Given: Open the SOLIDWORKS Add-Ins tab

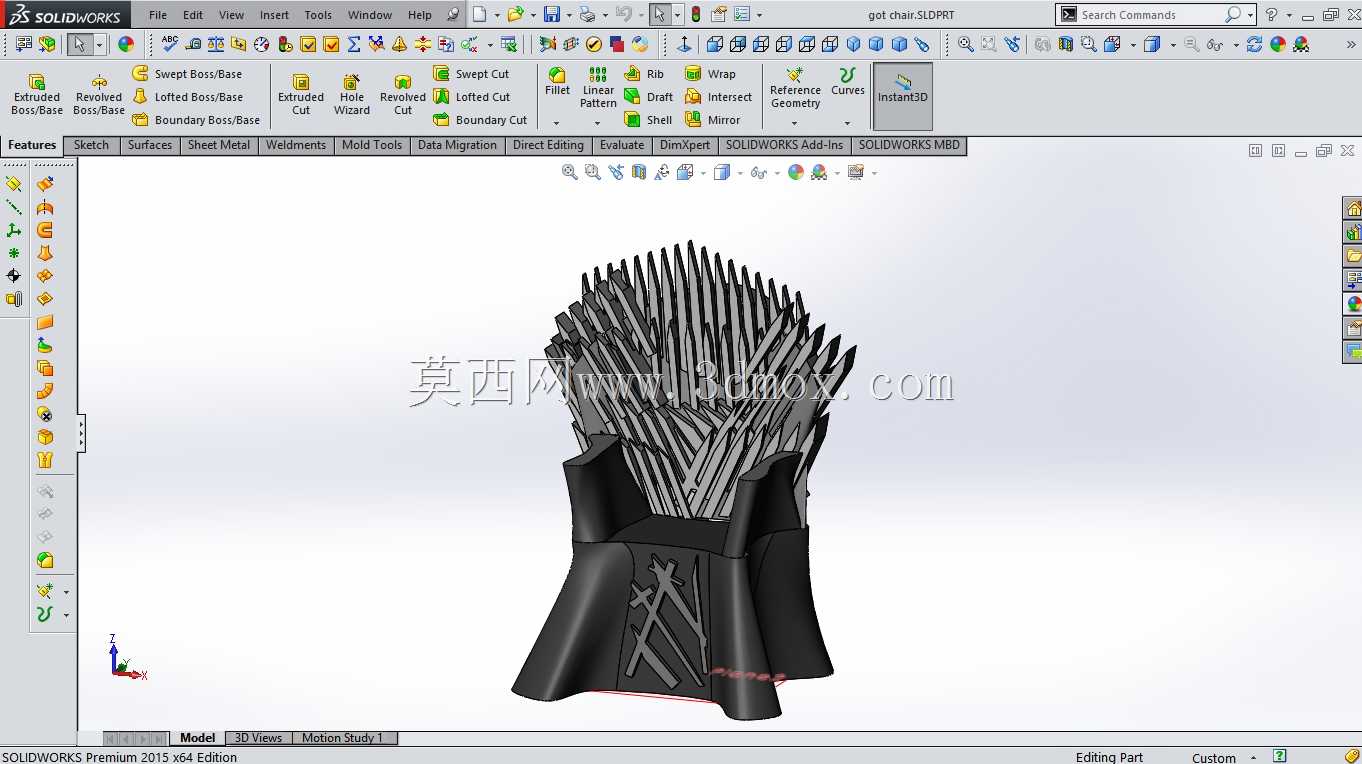Looking at the screenshot, I should [x=784, y=145].
